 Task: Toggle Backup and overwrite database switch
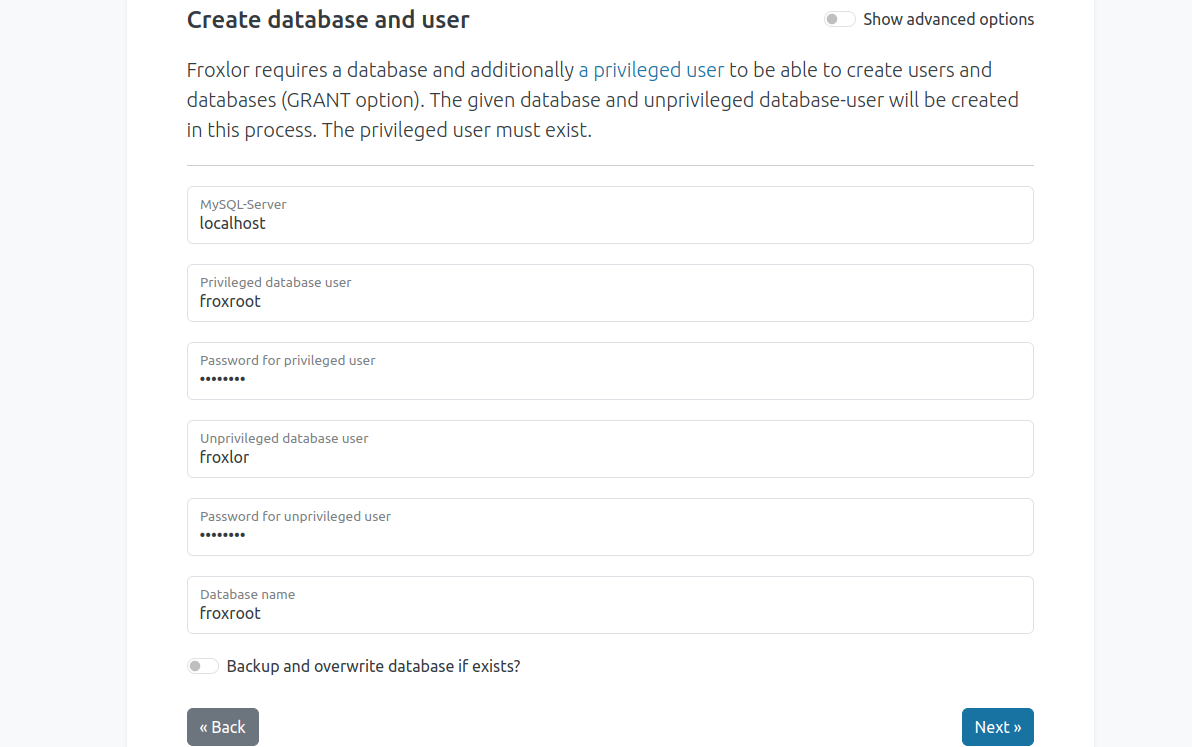203,666
